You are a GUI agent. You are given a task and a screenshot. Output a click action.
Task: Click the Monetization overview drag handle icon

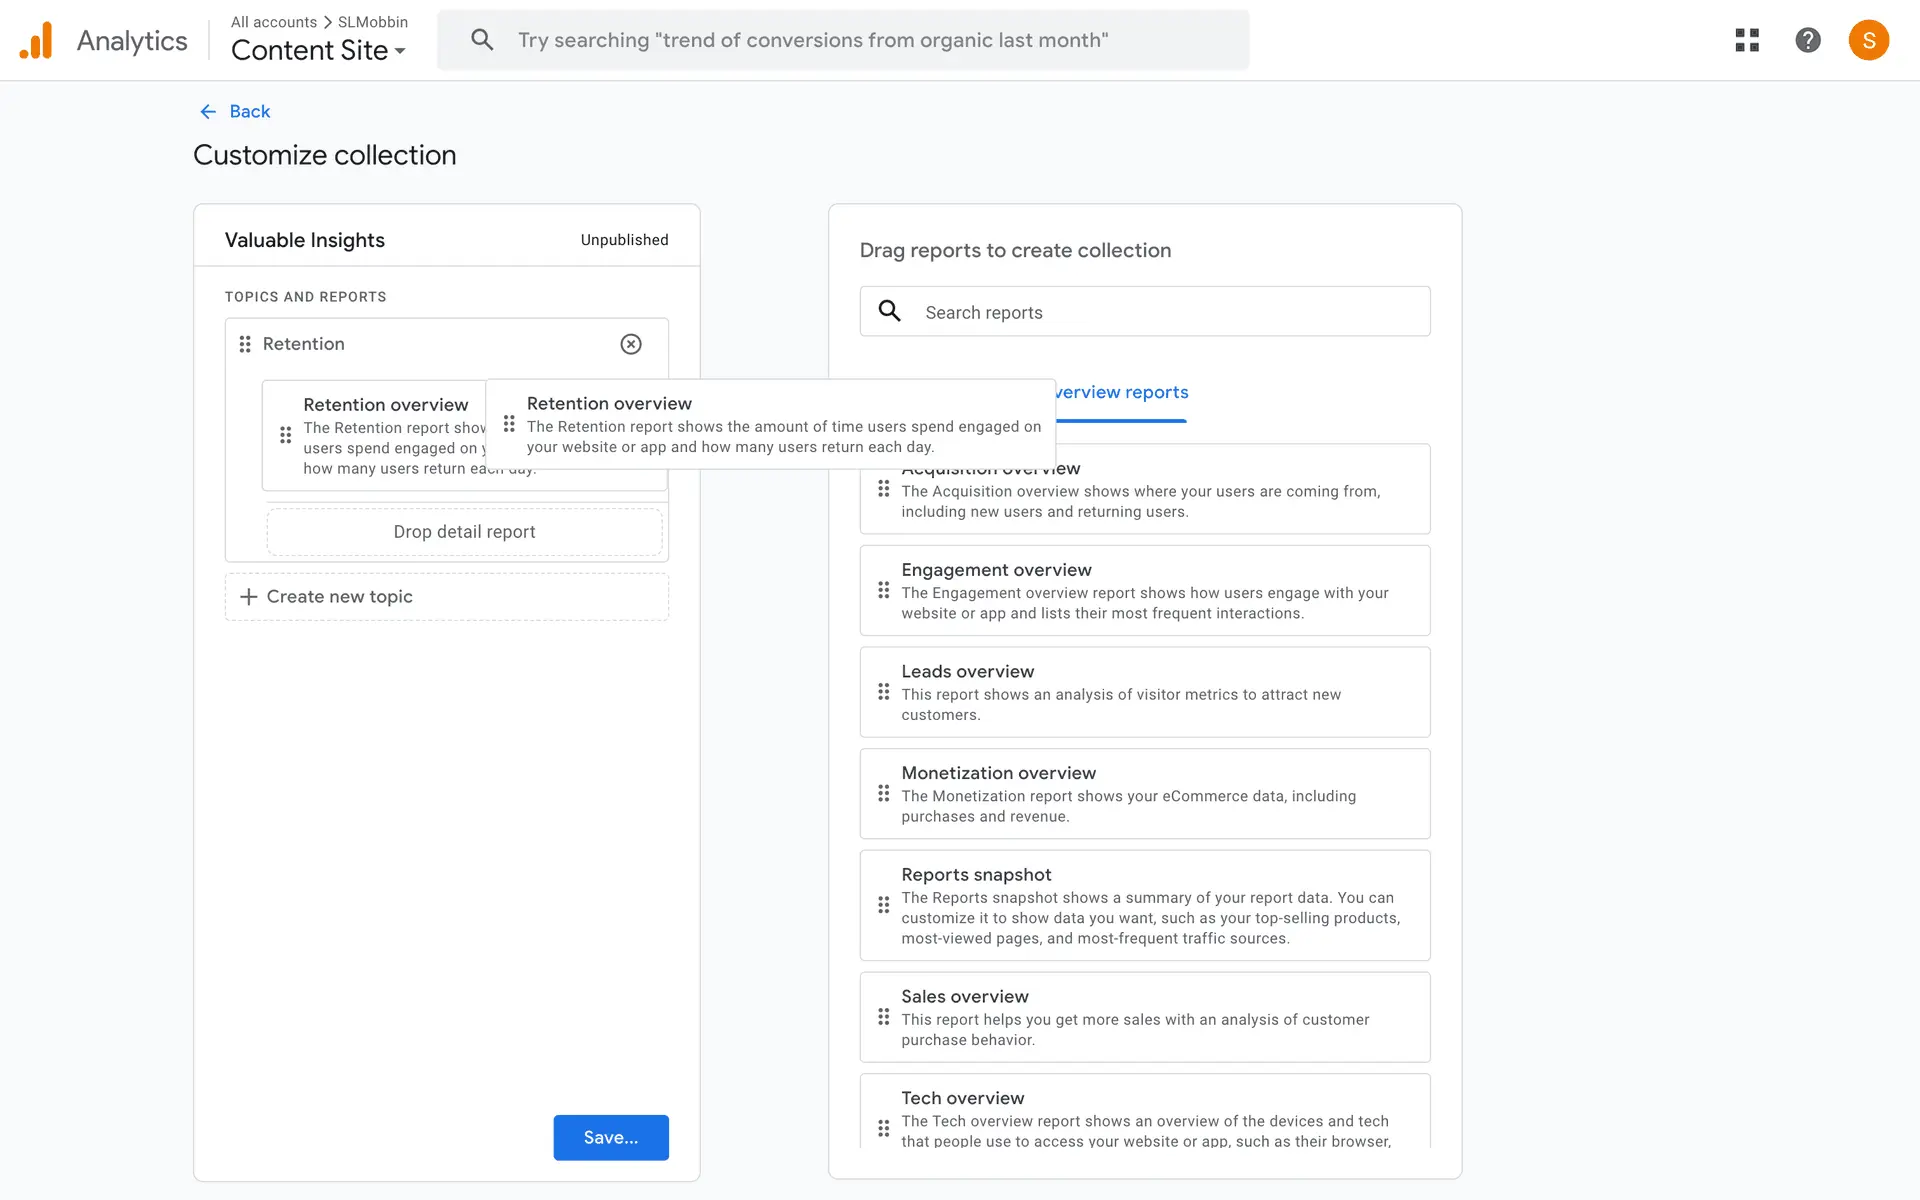[883, 794]
